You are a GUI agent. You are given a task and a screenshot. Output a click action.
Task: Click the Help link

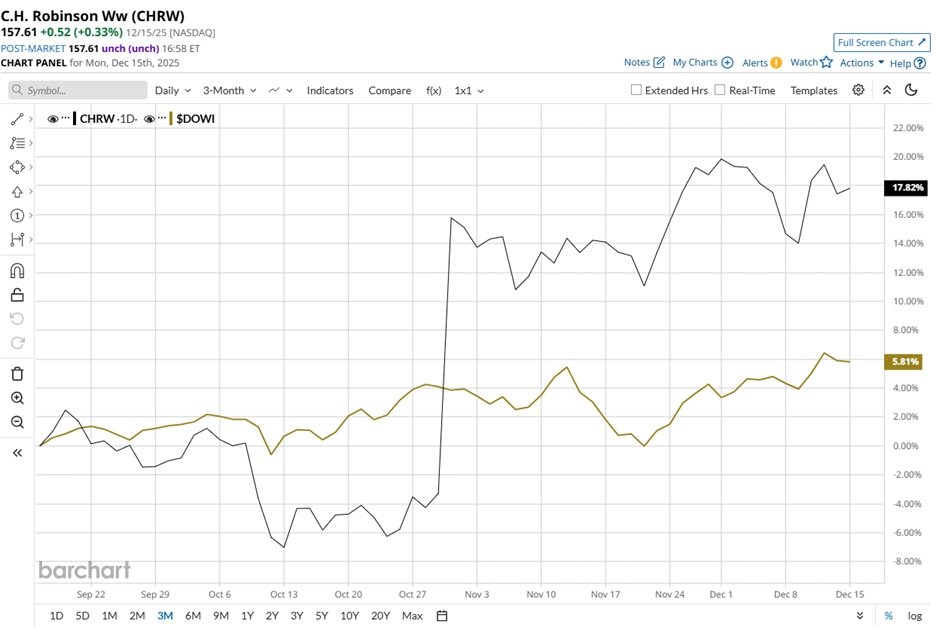point(900,63)
